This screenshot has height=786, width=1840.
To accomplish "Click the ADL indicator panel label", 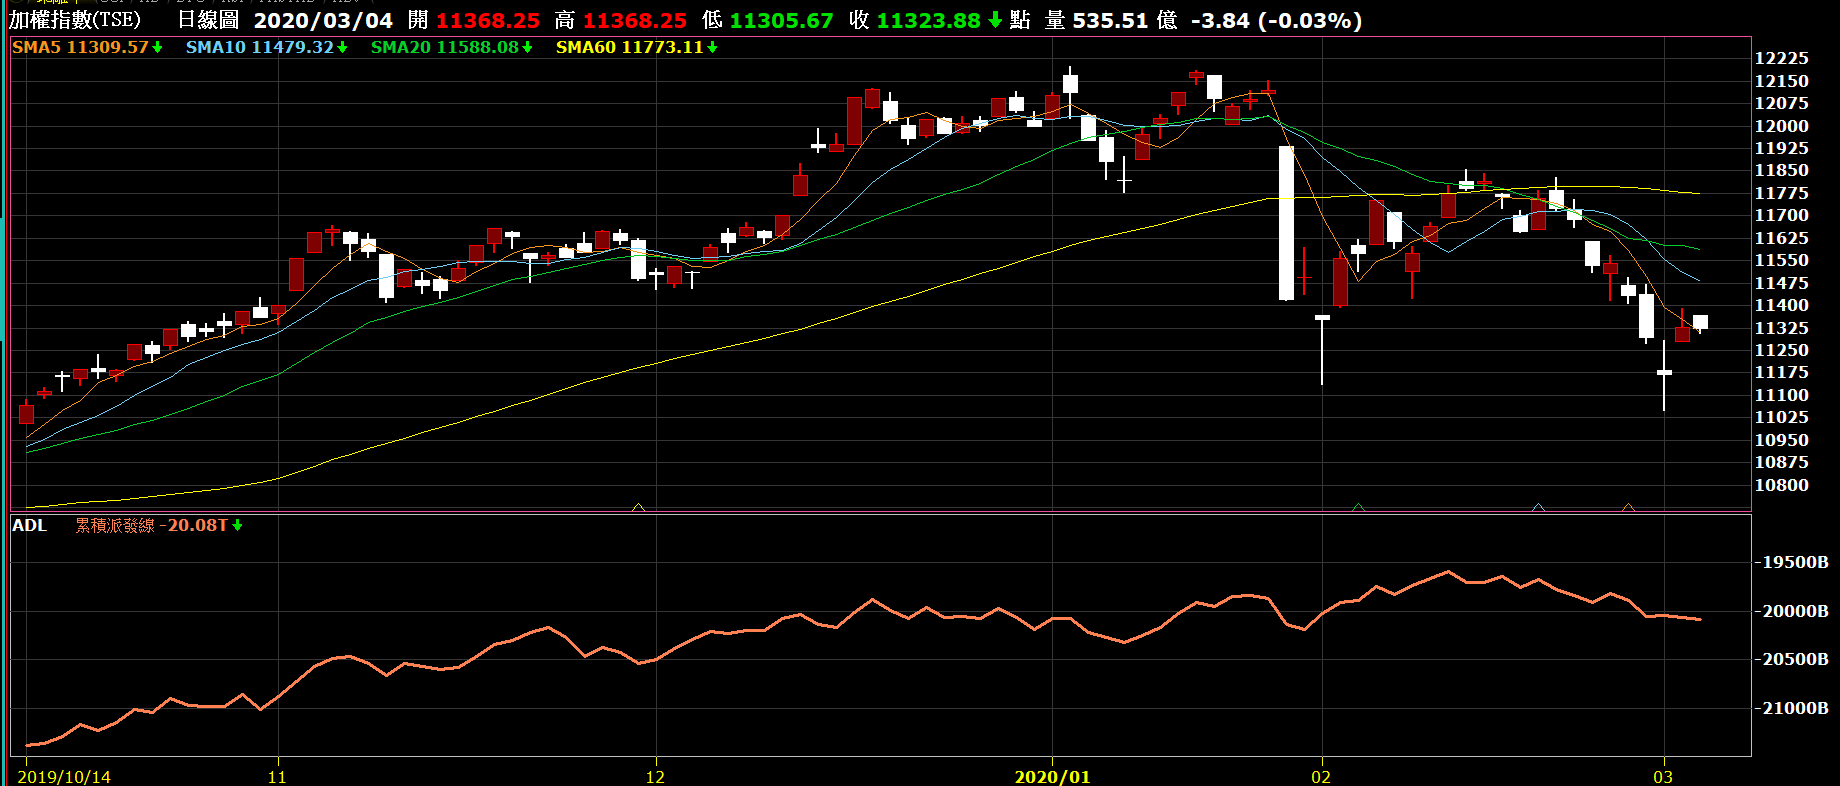I will (30, 526).
